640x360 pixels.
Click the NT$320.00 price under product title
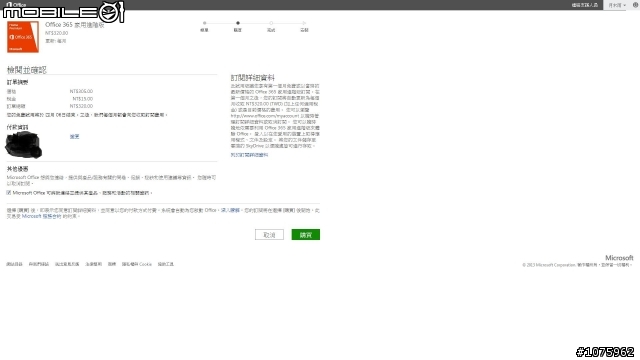56,33
